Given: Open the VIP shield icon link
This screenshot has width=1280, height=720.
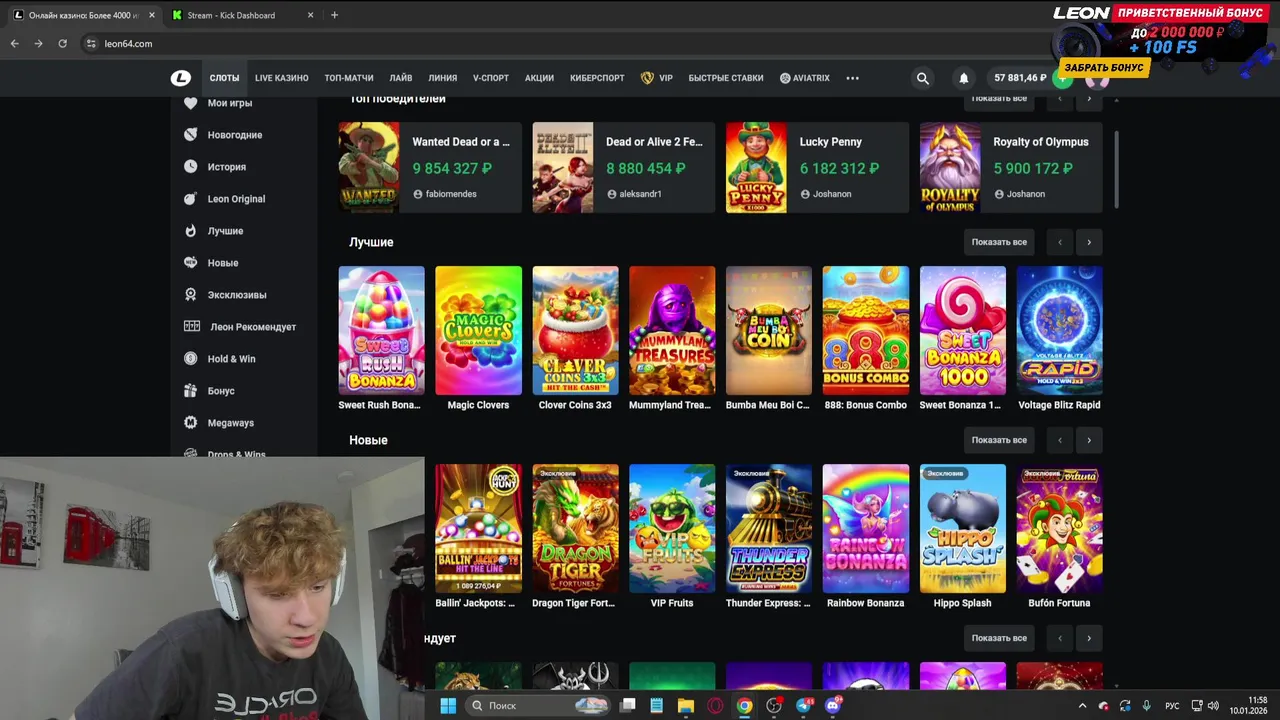Looking at the screenshot, I should tap(657, 78).
